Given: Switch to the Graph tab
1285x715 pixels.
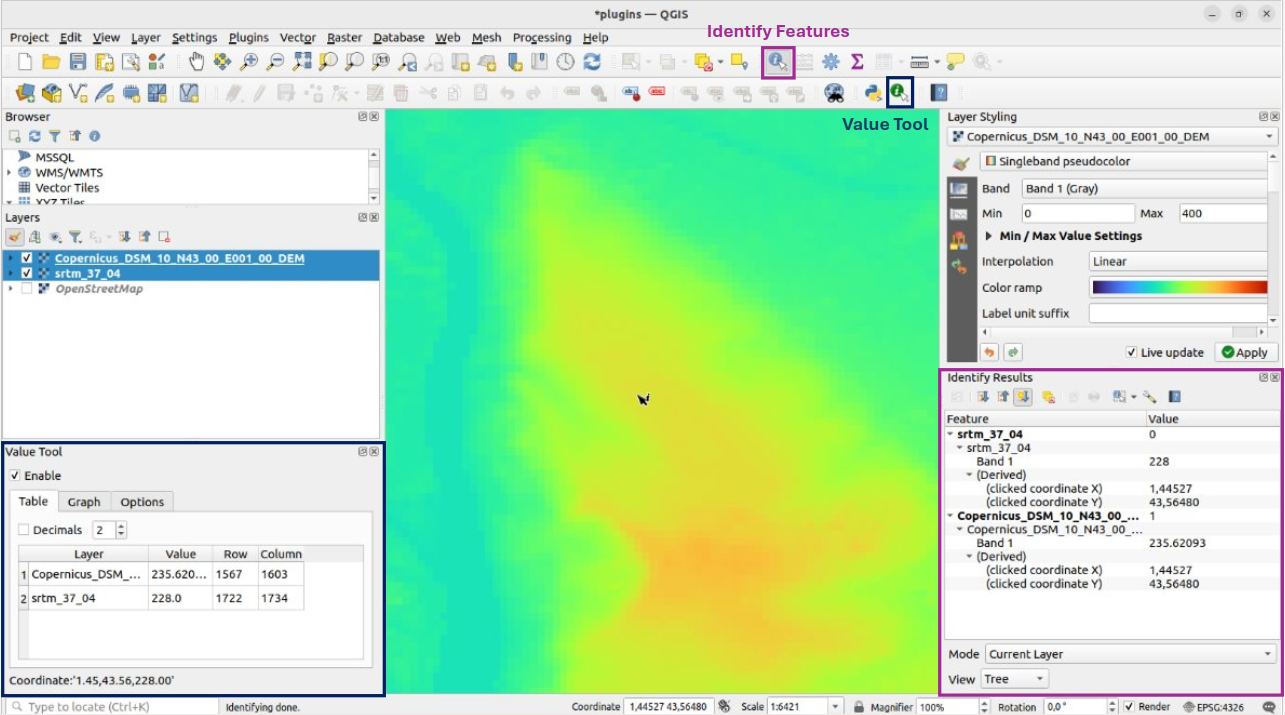Looking at the screenshot, I should 84,502.
